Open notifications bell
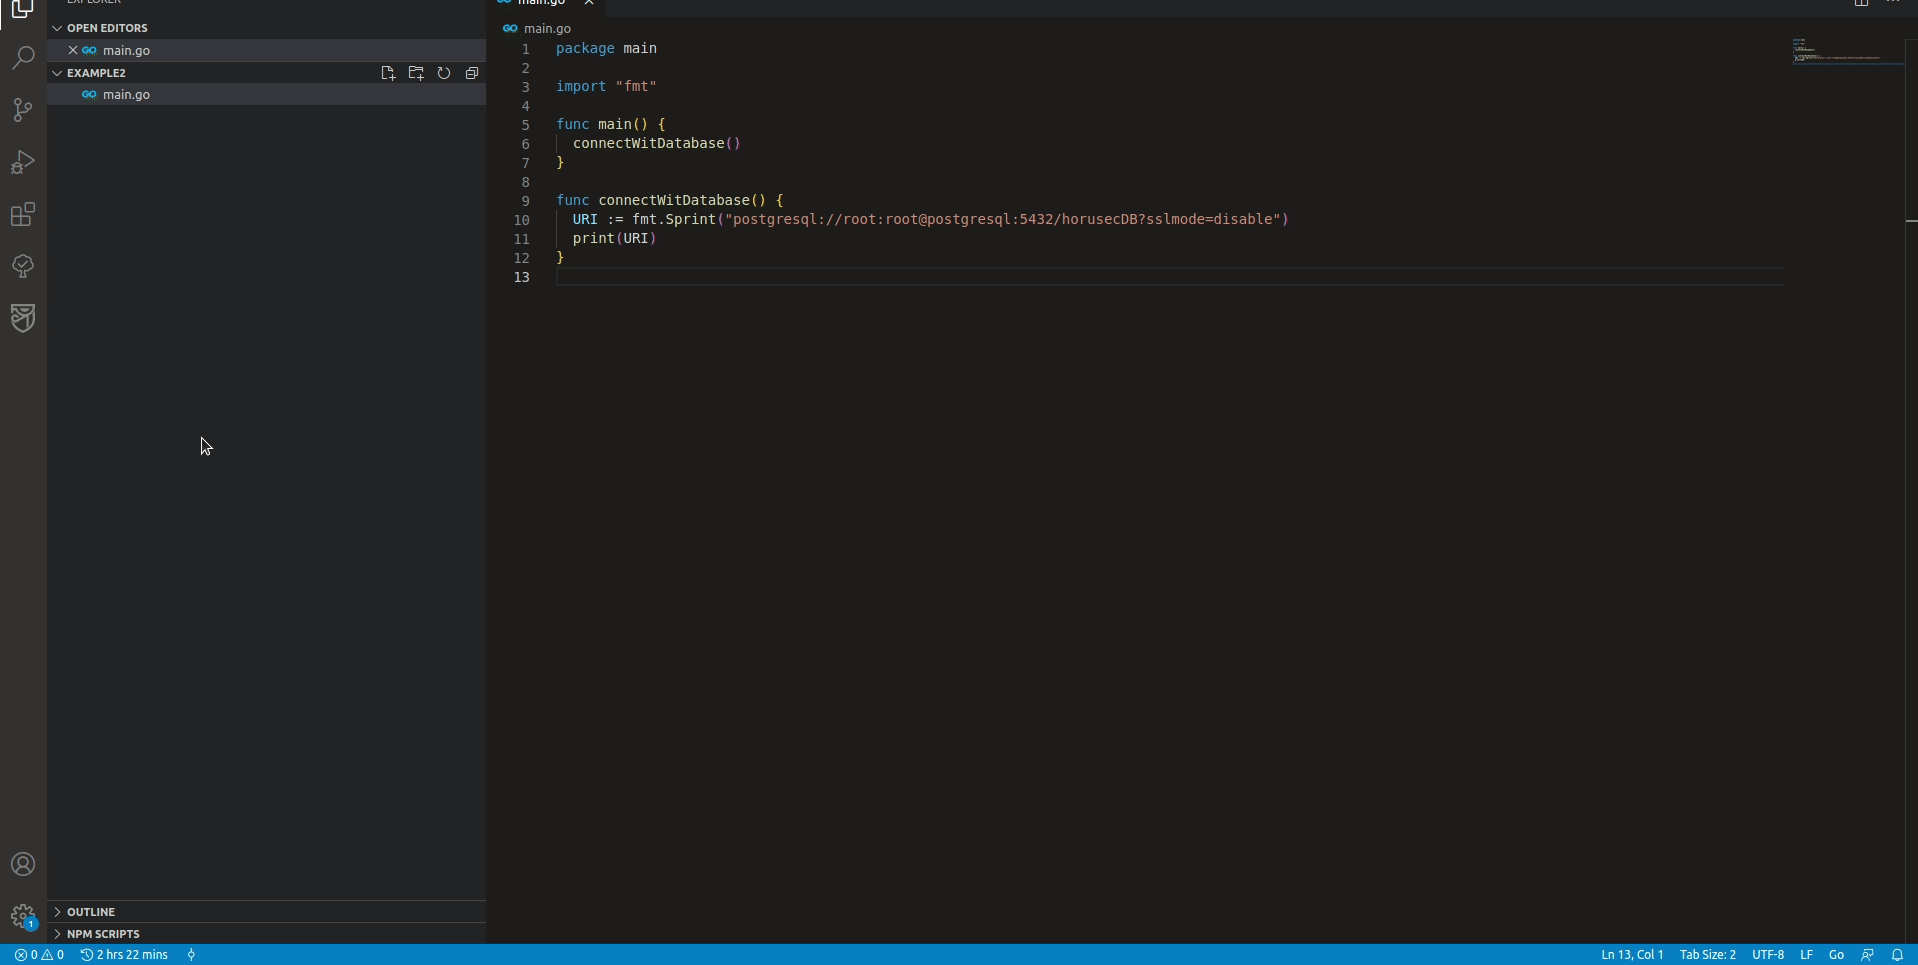Image resolution: width=1918 pixels, height=965 pixels. point(1897,955)
